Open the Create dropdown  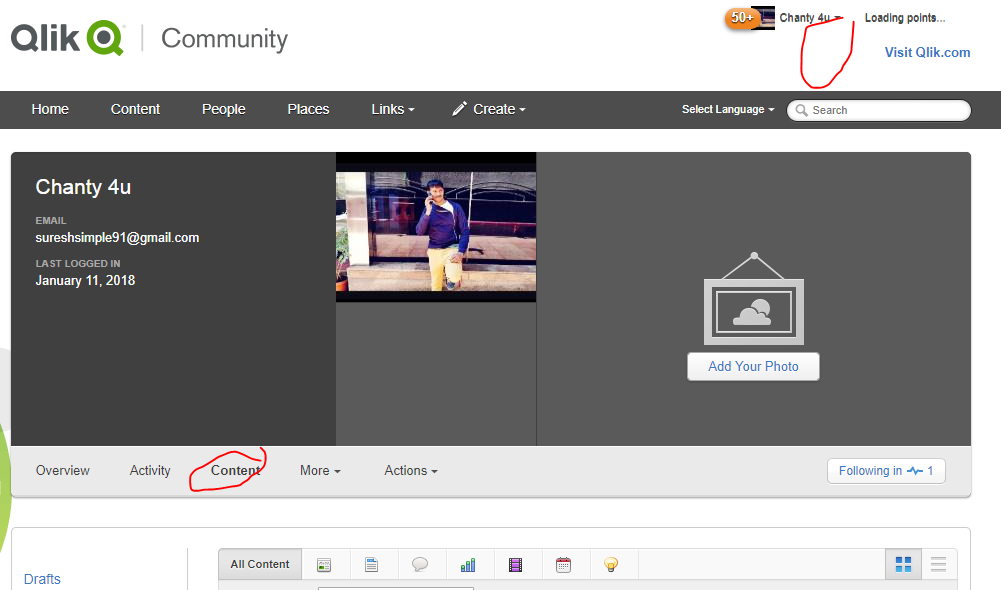point(489,109)
